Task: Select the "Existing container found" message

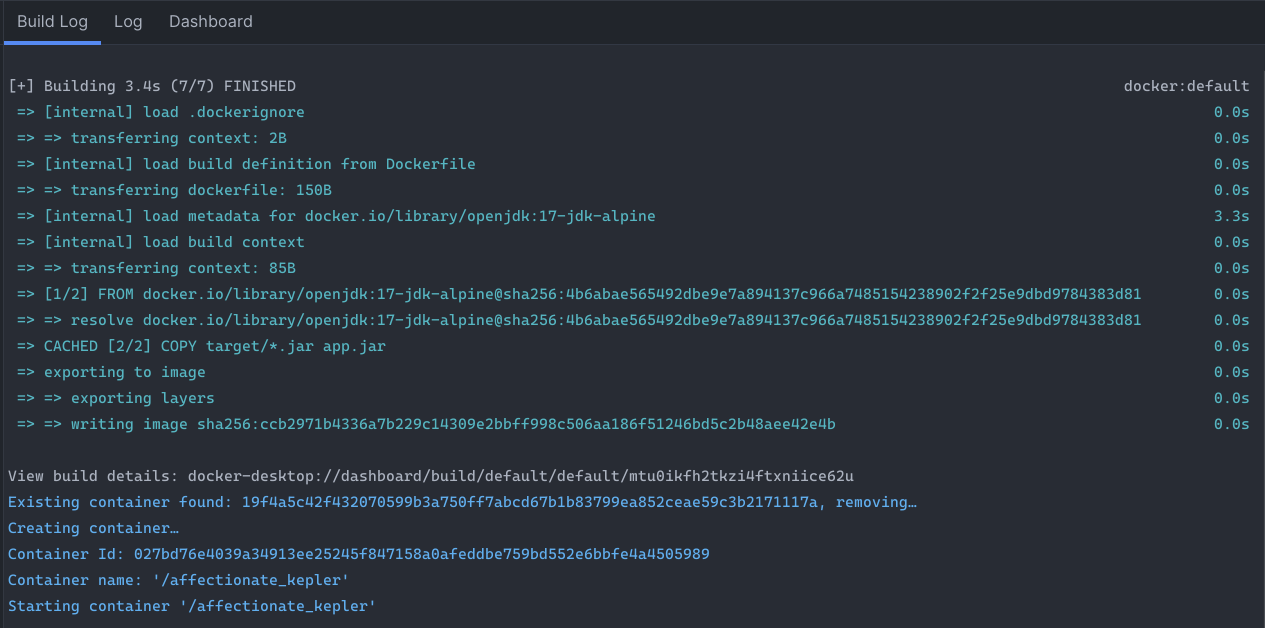Action: (x=462, y=502)
